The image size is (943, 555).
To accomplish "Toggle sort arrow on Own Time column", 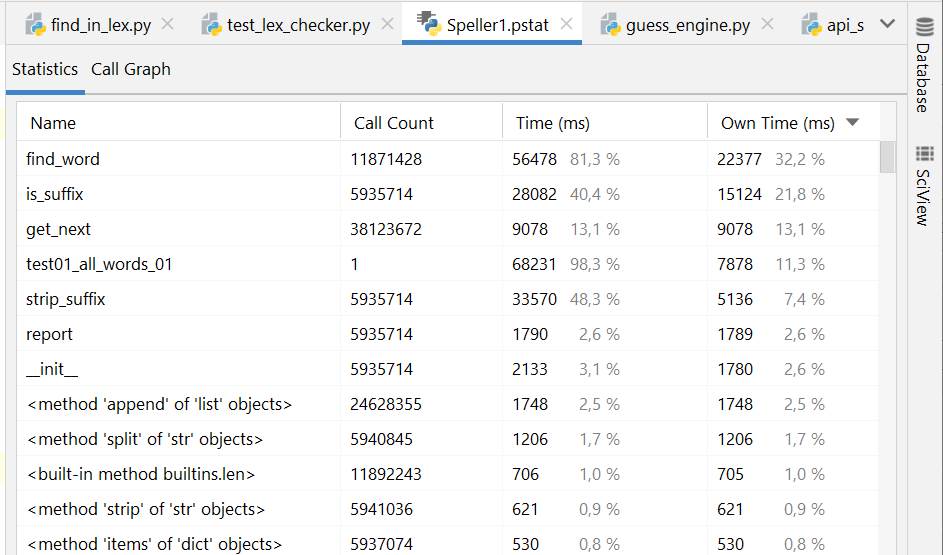I will [852, 123].
